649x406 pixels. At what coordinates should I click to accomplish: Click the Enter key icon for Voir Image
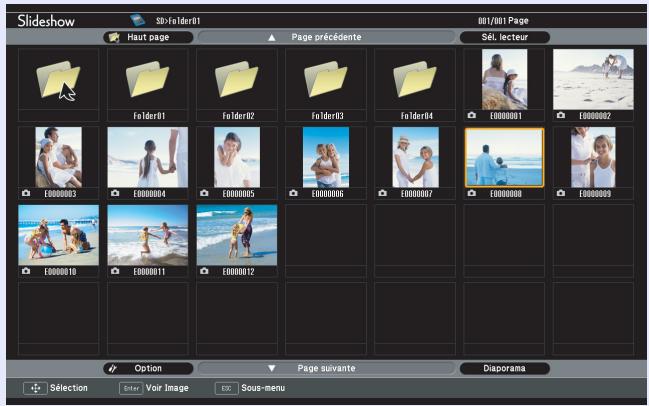pyautogui.click(x=131, y=388)
